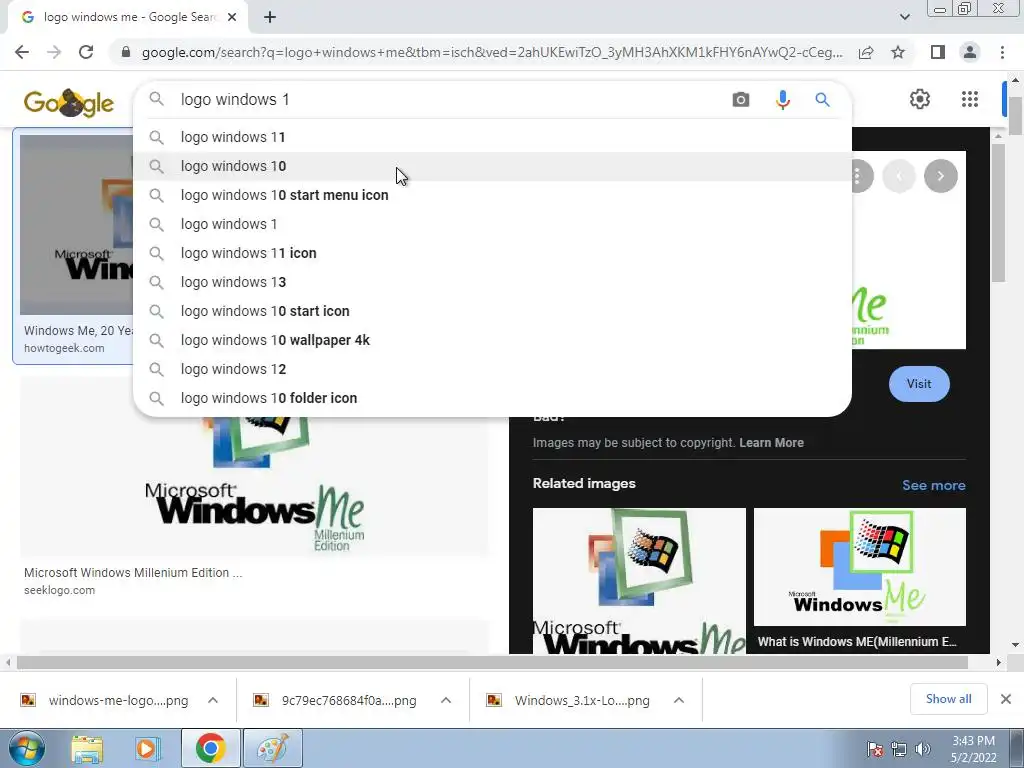Select suggestion 'logo windows 10'
1024x768 pixels.
click(x=492, y=166)
